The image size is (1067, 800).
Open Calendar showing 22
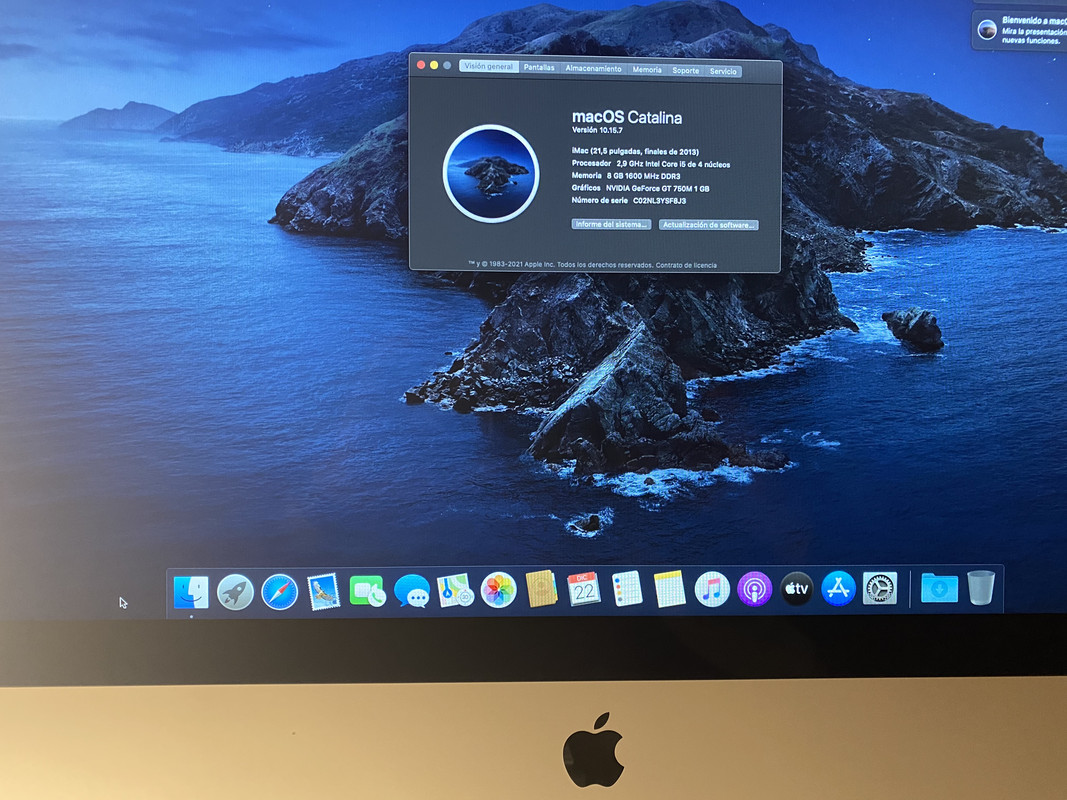[x=584, y=588]
